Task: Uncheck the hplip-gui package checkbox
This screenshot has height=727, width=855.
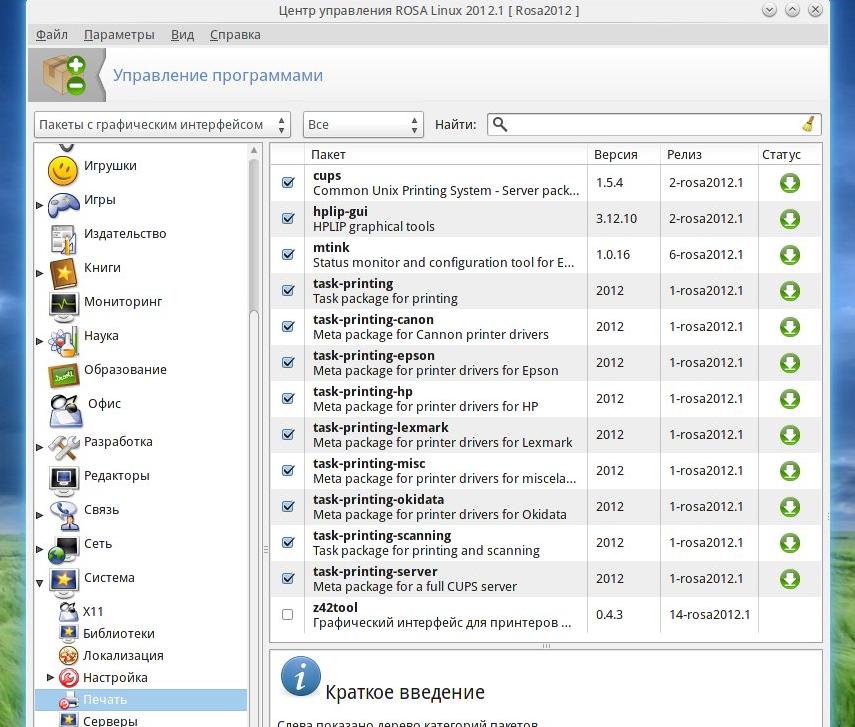Action: tap(288, 219)
